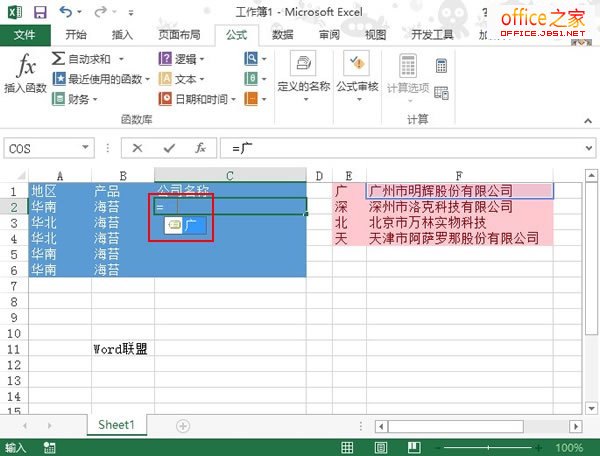
Task: Switch to Page Break Preview icon
Action: (414, 447)
